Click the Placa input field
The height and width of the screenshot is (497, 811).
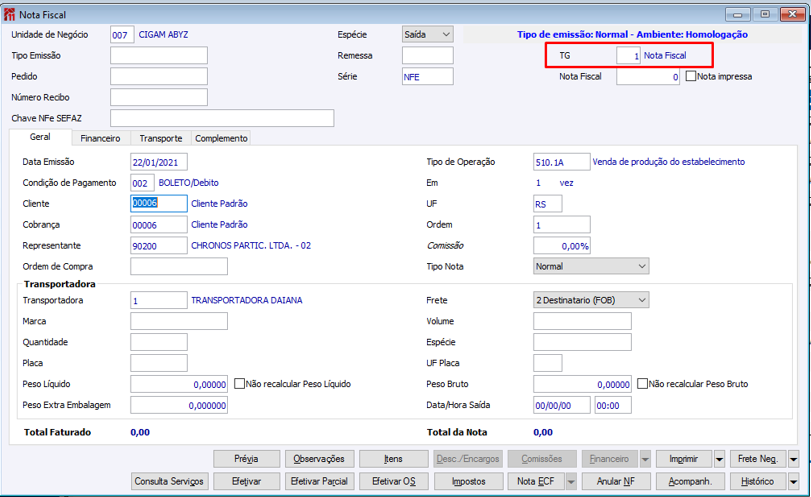pos(159,363)
